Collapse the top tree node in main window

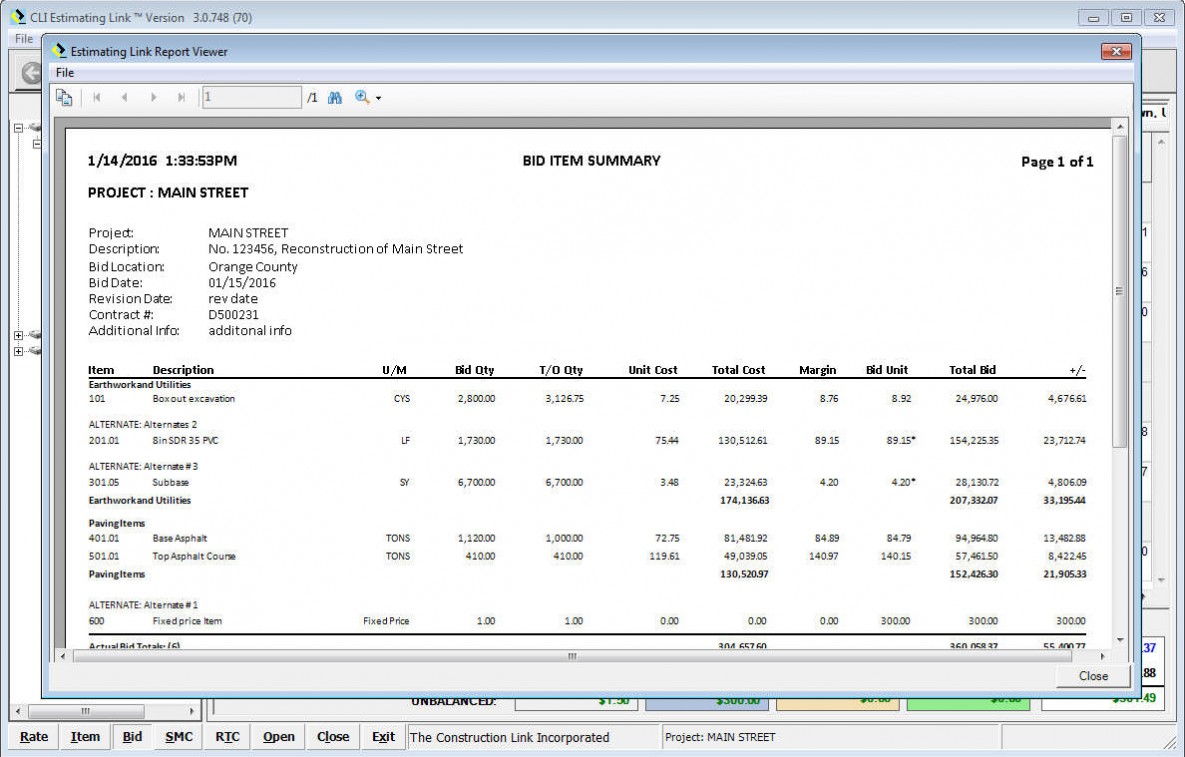click(x=18, y=128)
